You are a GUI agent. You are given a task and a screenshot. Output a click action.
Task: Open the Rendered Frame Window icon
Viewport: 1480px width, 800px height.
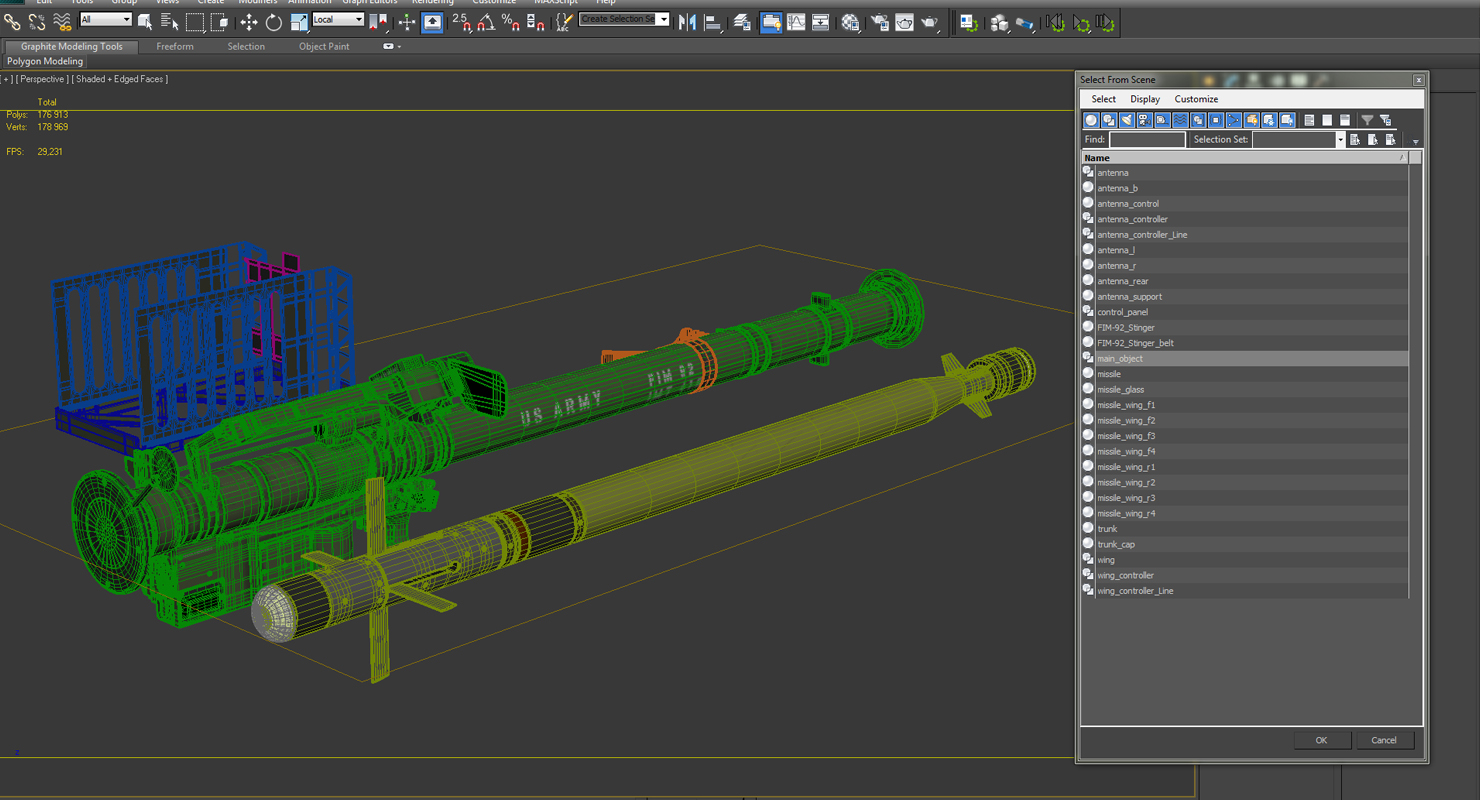pyautogui.click(x=904, y=22)
